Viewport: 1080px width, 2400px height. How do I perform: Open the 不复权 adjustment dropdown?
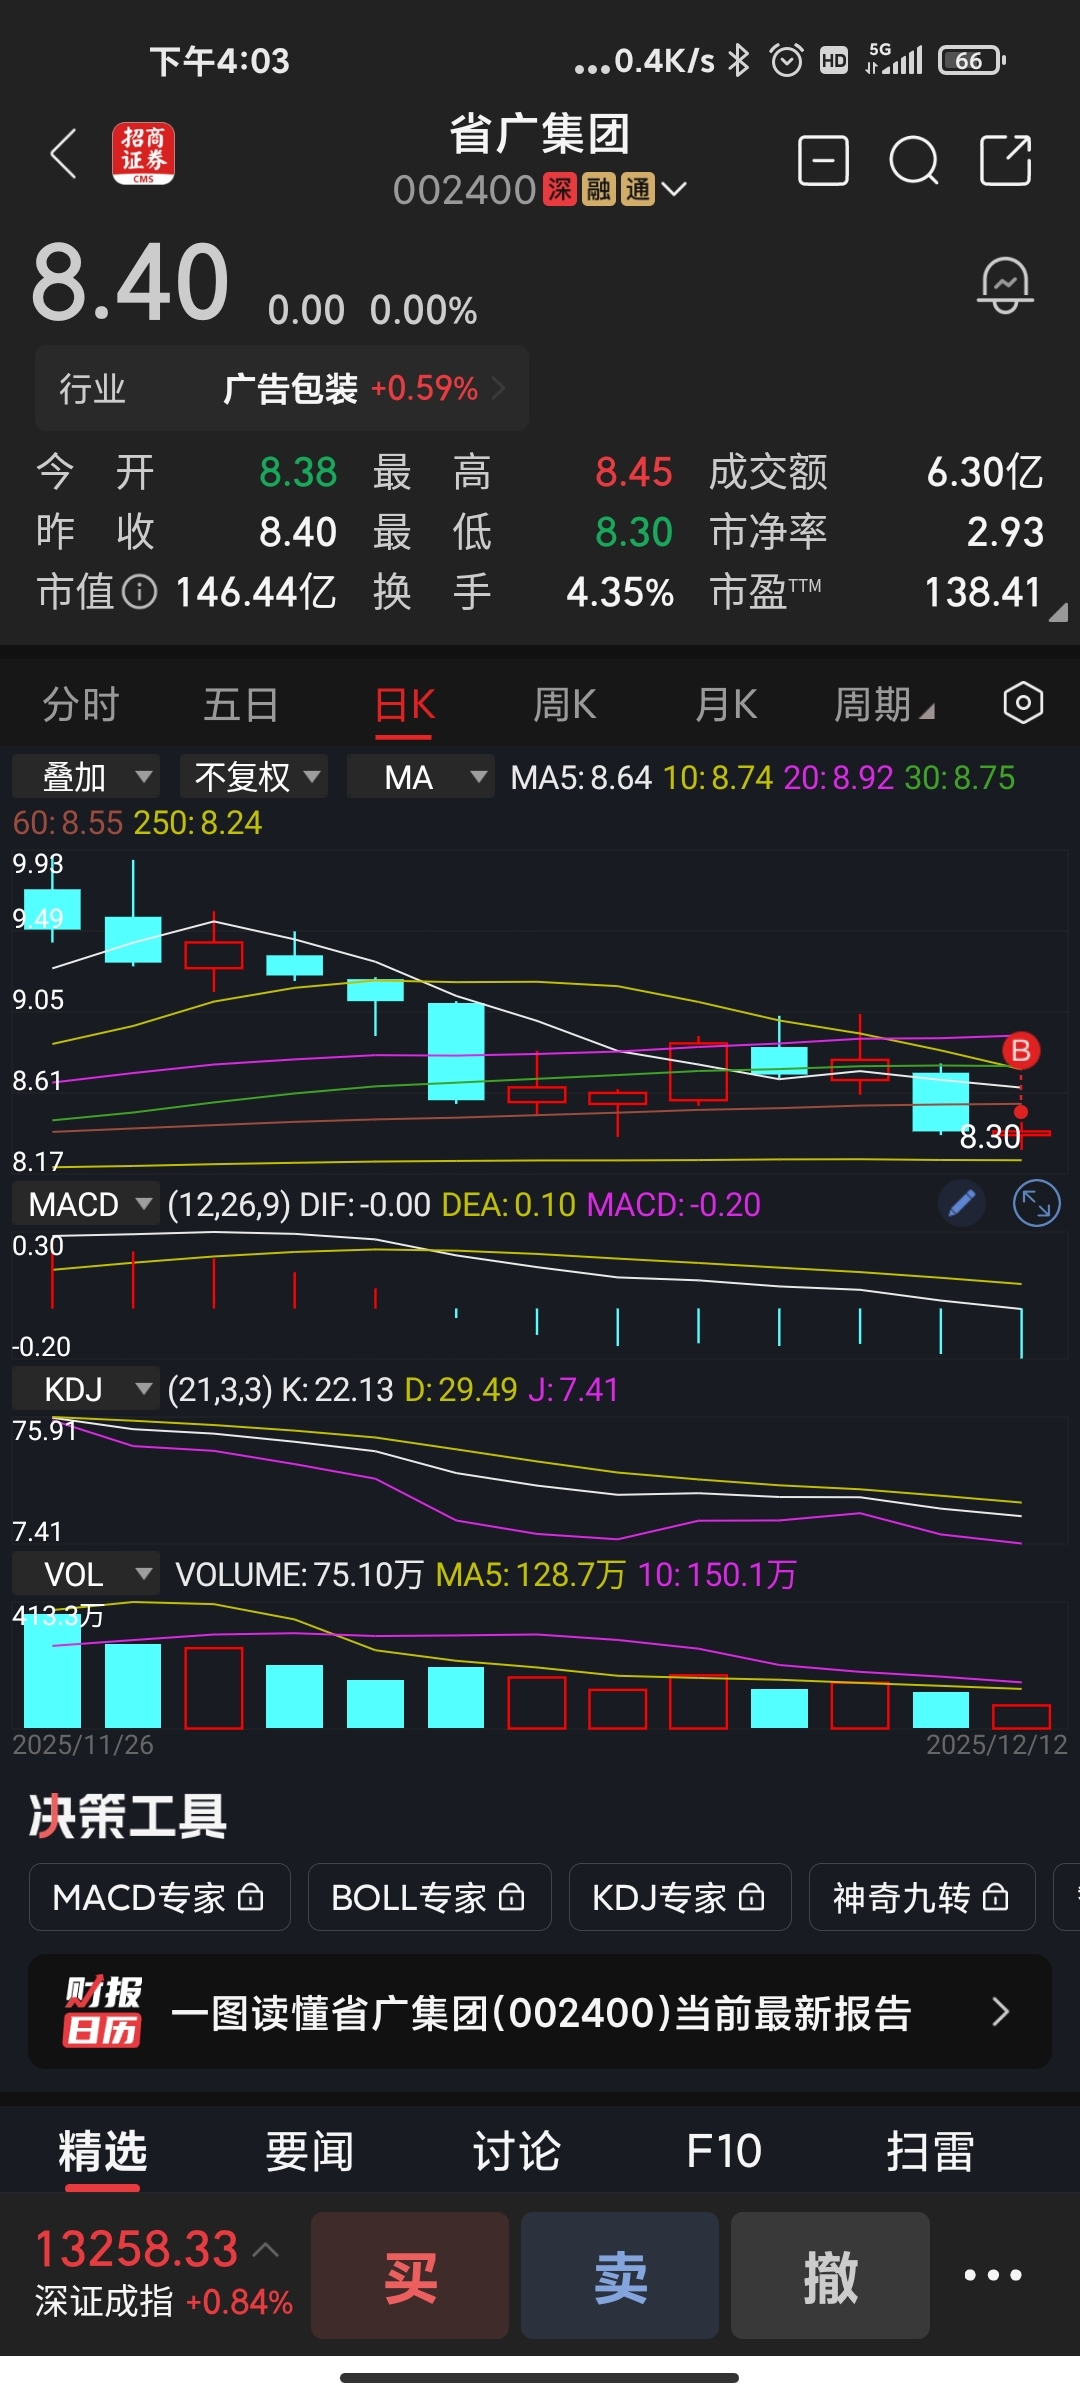click(x=254, y=777)
